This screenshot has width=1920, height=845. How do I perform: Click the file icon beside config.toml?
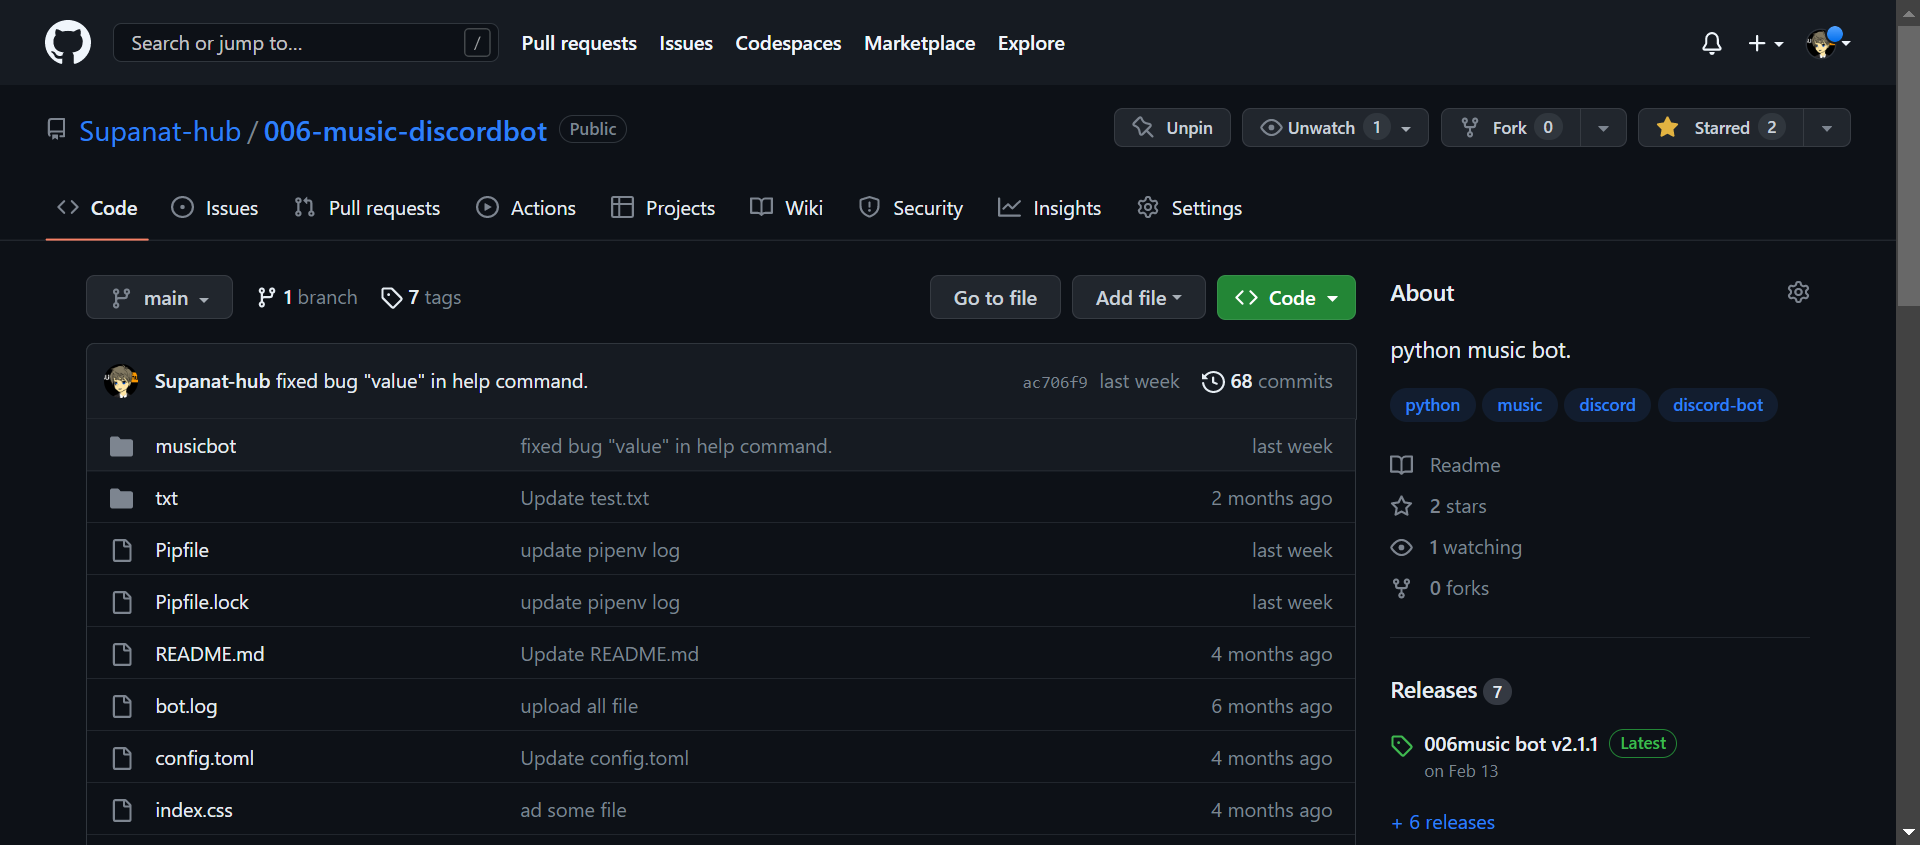pyautogui.click(x=122, y=758)
